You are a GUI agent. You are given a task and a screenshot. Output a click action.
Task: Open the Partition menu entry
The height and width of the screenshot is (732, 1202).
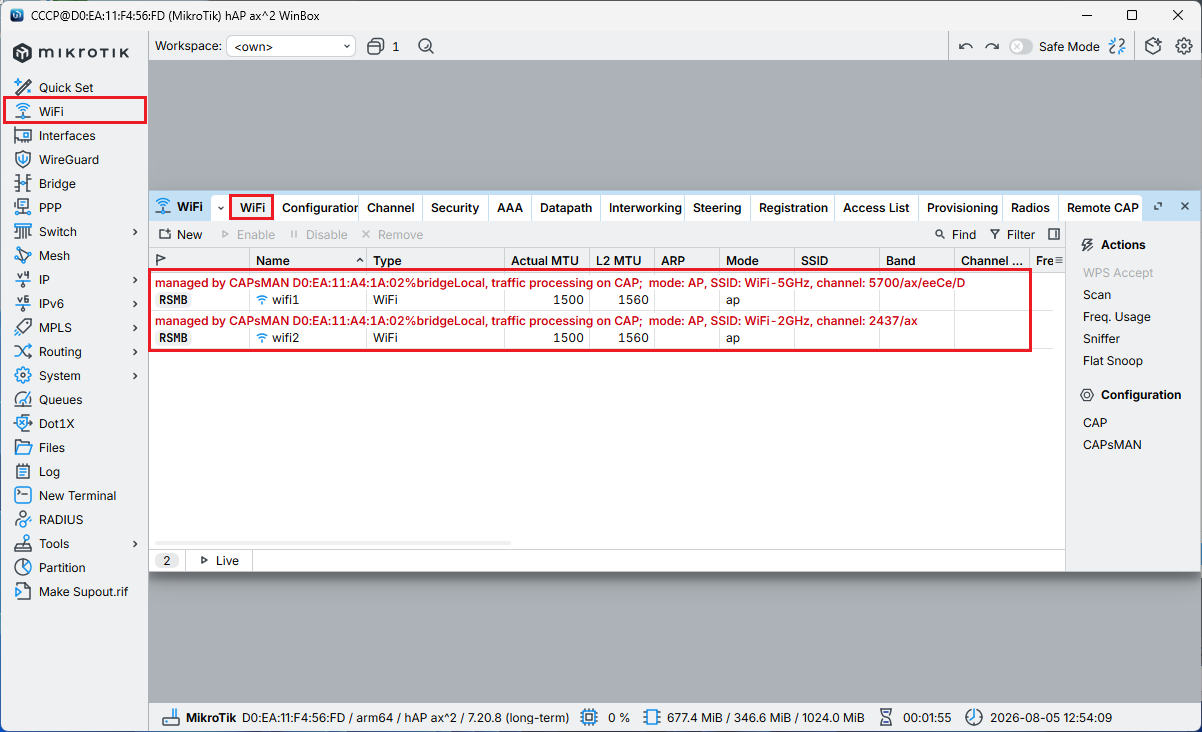point(62,567)
